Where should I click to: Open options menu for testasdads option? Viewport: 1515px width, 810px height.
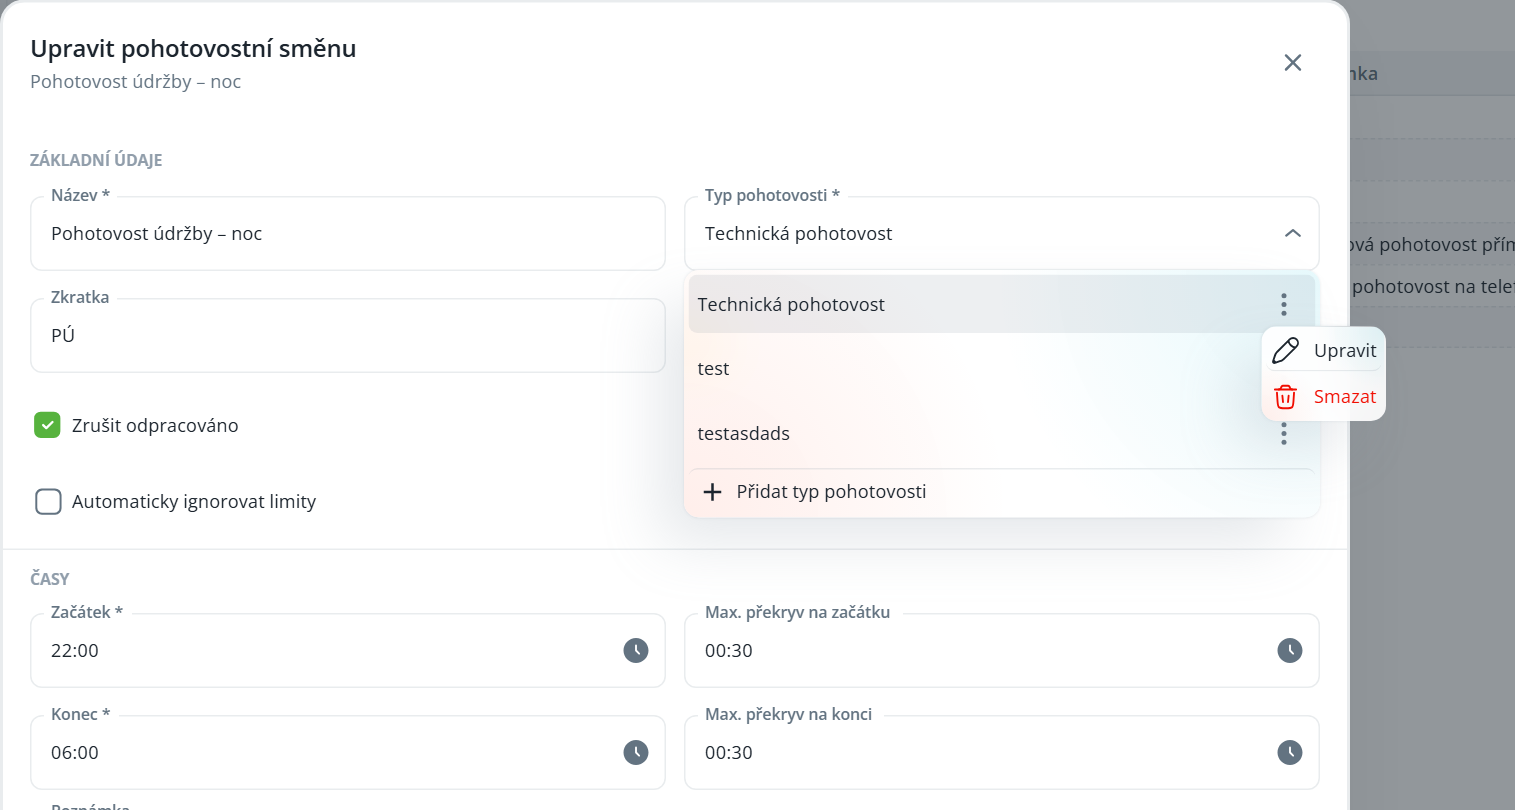point(1283,433)
